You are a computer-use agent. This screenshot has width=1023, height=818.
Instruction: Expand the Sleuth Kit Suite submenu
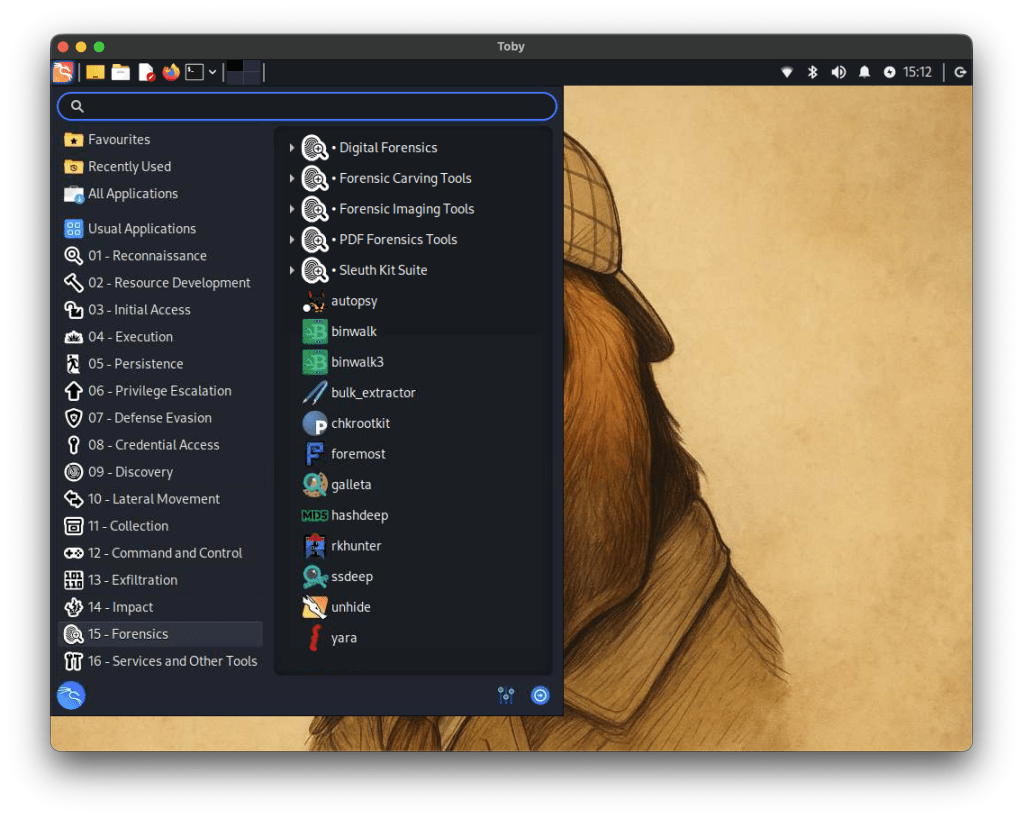(x=292, y=271)
